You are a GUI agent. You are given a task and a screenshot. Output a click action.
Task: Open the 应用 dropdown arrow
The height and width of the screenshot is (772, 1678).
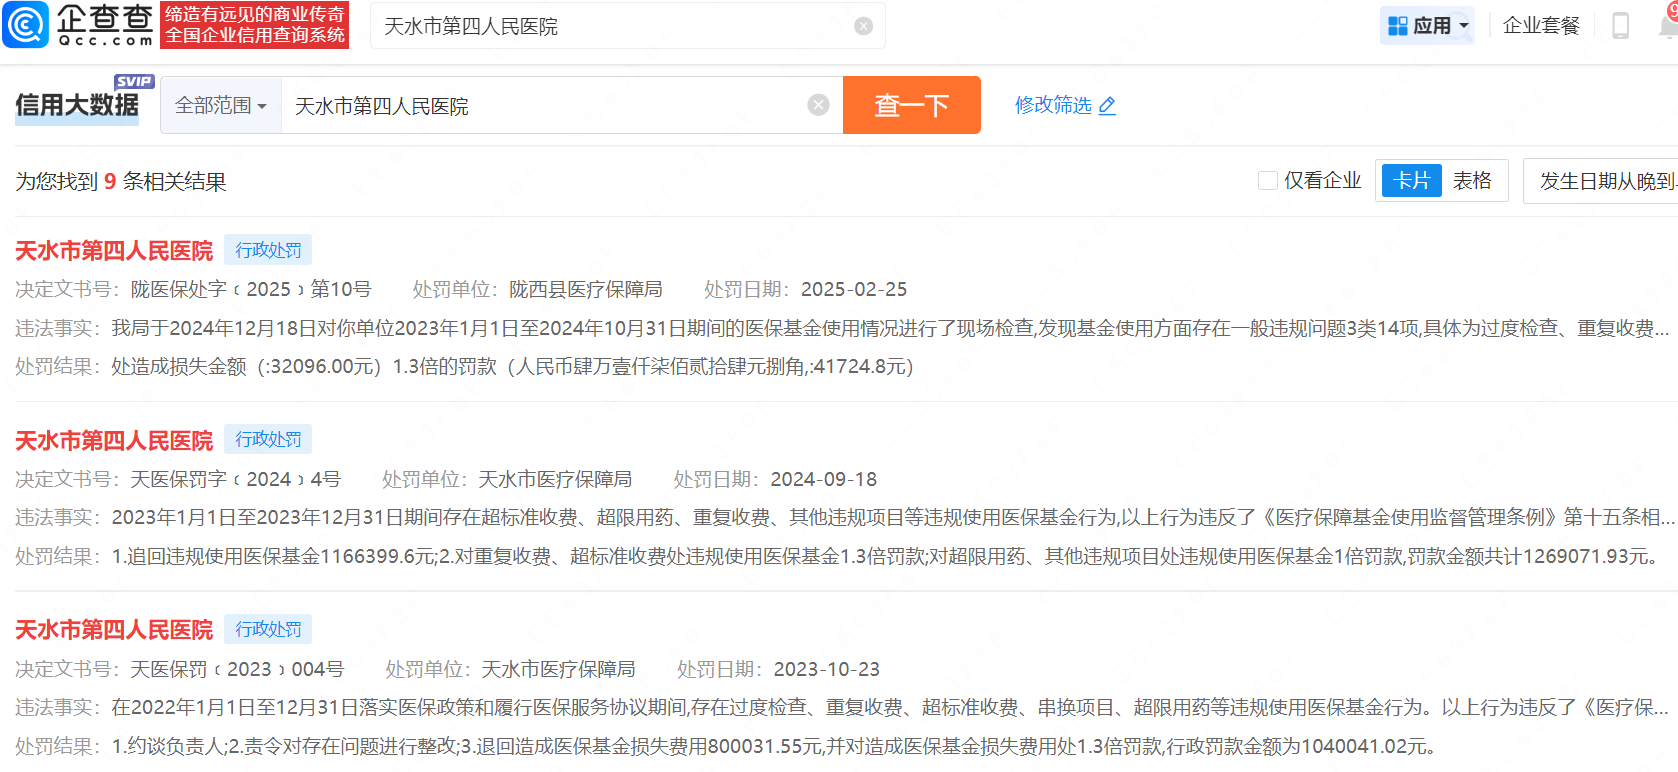pos(1464,26)
